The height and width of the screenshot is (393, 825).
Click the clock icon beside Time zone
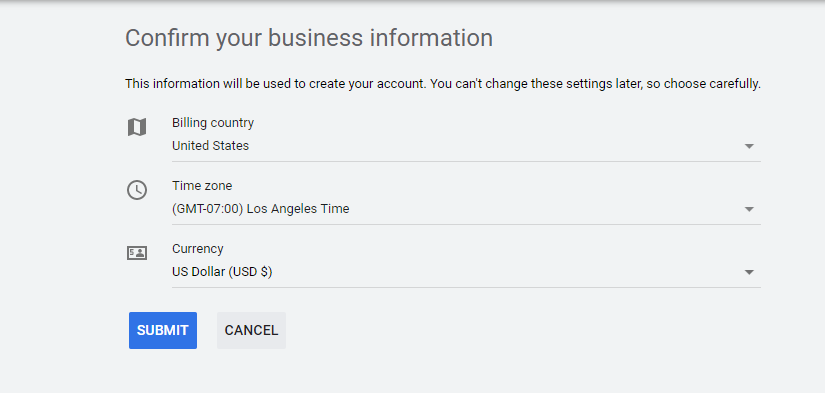click(137, 190)
